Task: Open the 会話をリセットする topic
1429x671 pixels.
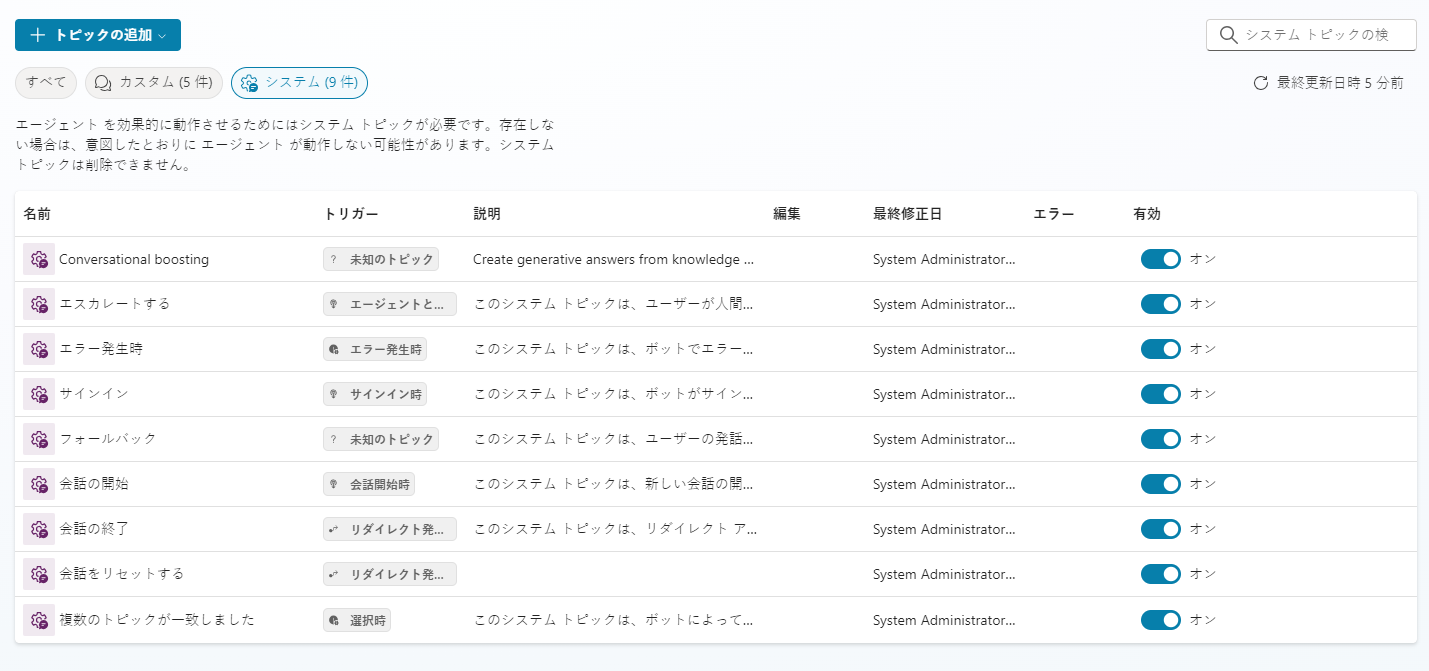Action: click(x=121, y=574)
